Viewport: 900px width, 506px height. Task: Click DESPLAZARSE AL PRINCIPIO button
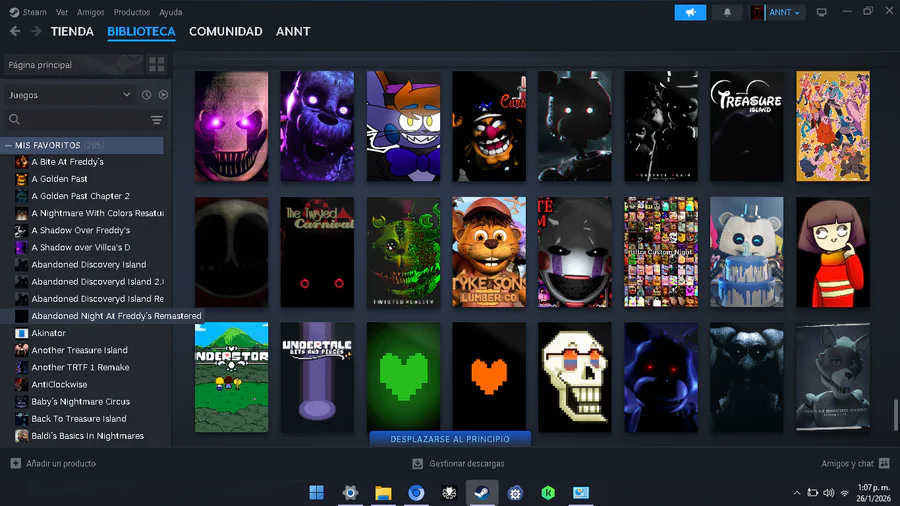[450, 439]
